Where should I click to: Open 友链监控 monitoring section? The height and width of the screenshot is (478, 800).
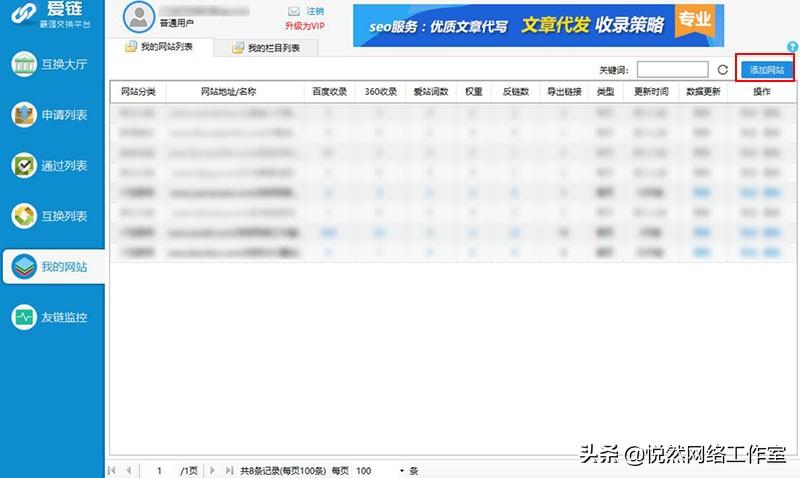point(49,317)
